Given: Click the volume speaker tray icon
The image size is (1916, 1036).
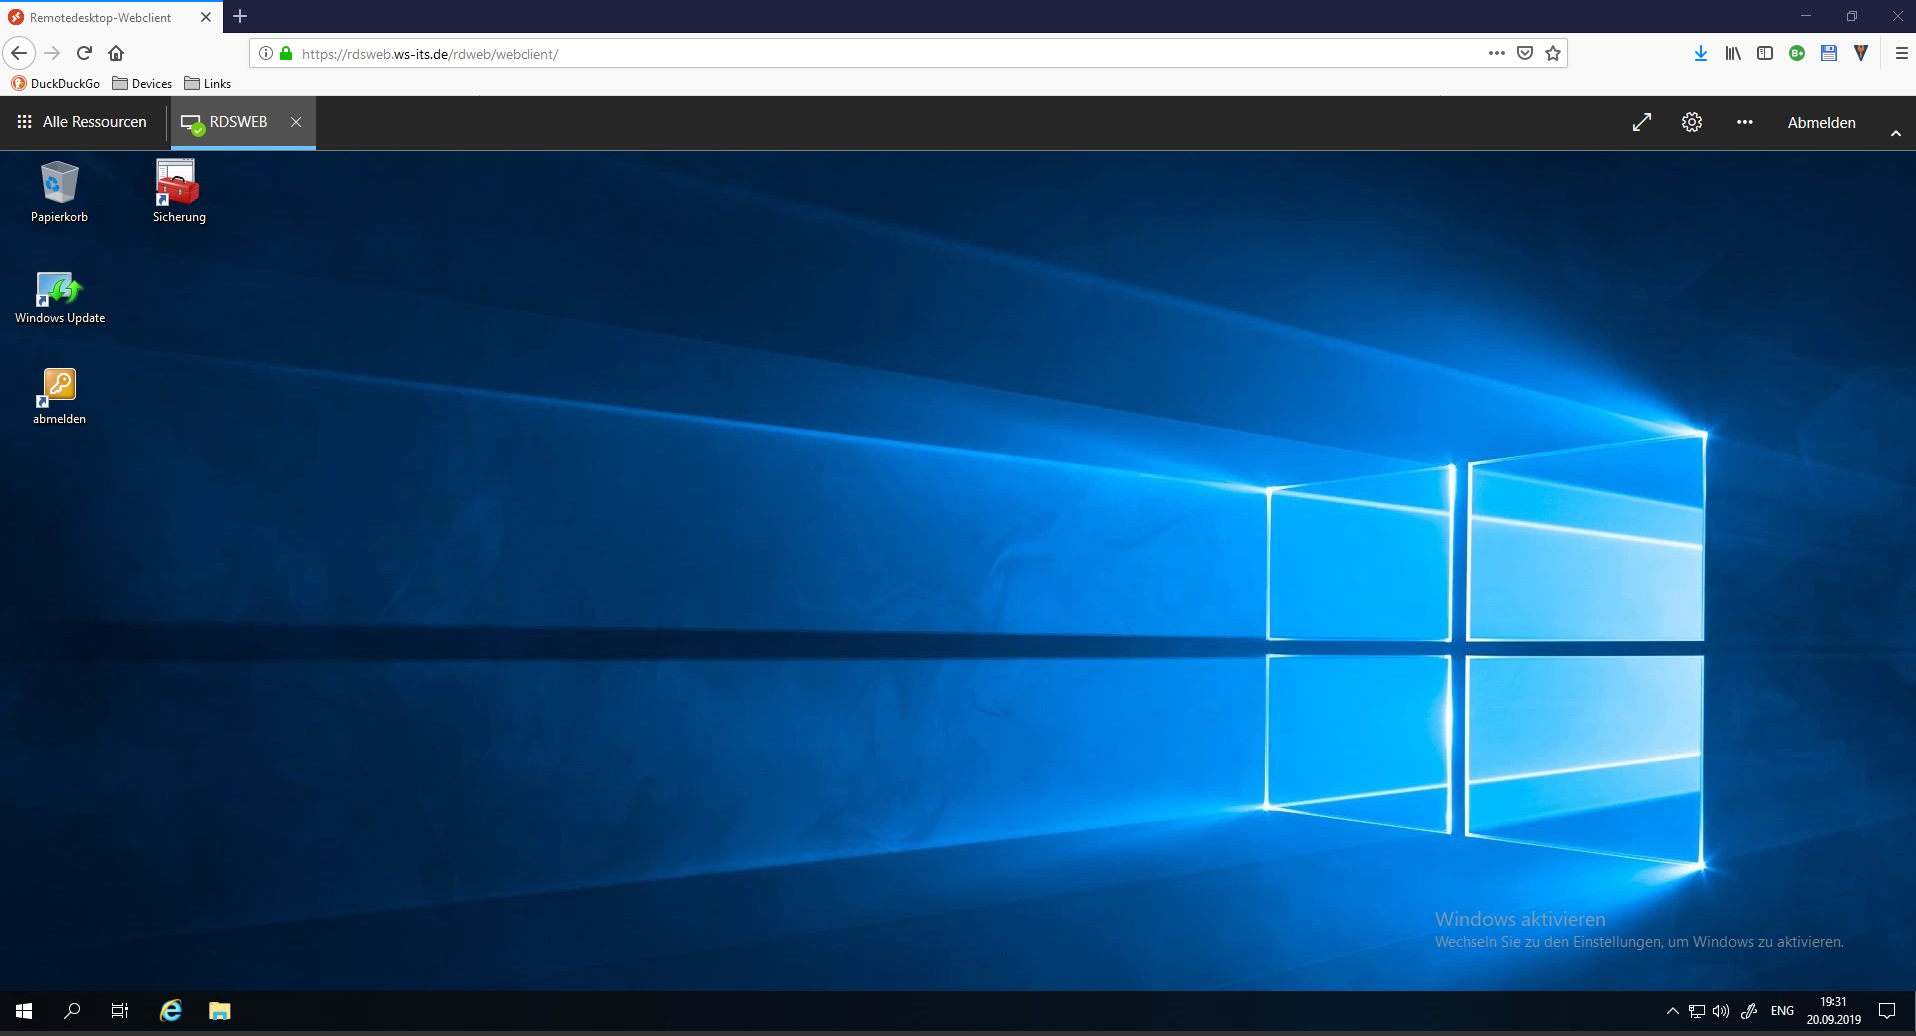Looking at the screenshot, I should click(x=1721, y=1011).
